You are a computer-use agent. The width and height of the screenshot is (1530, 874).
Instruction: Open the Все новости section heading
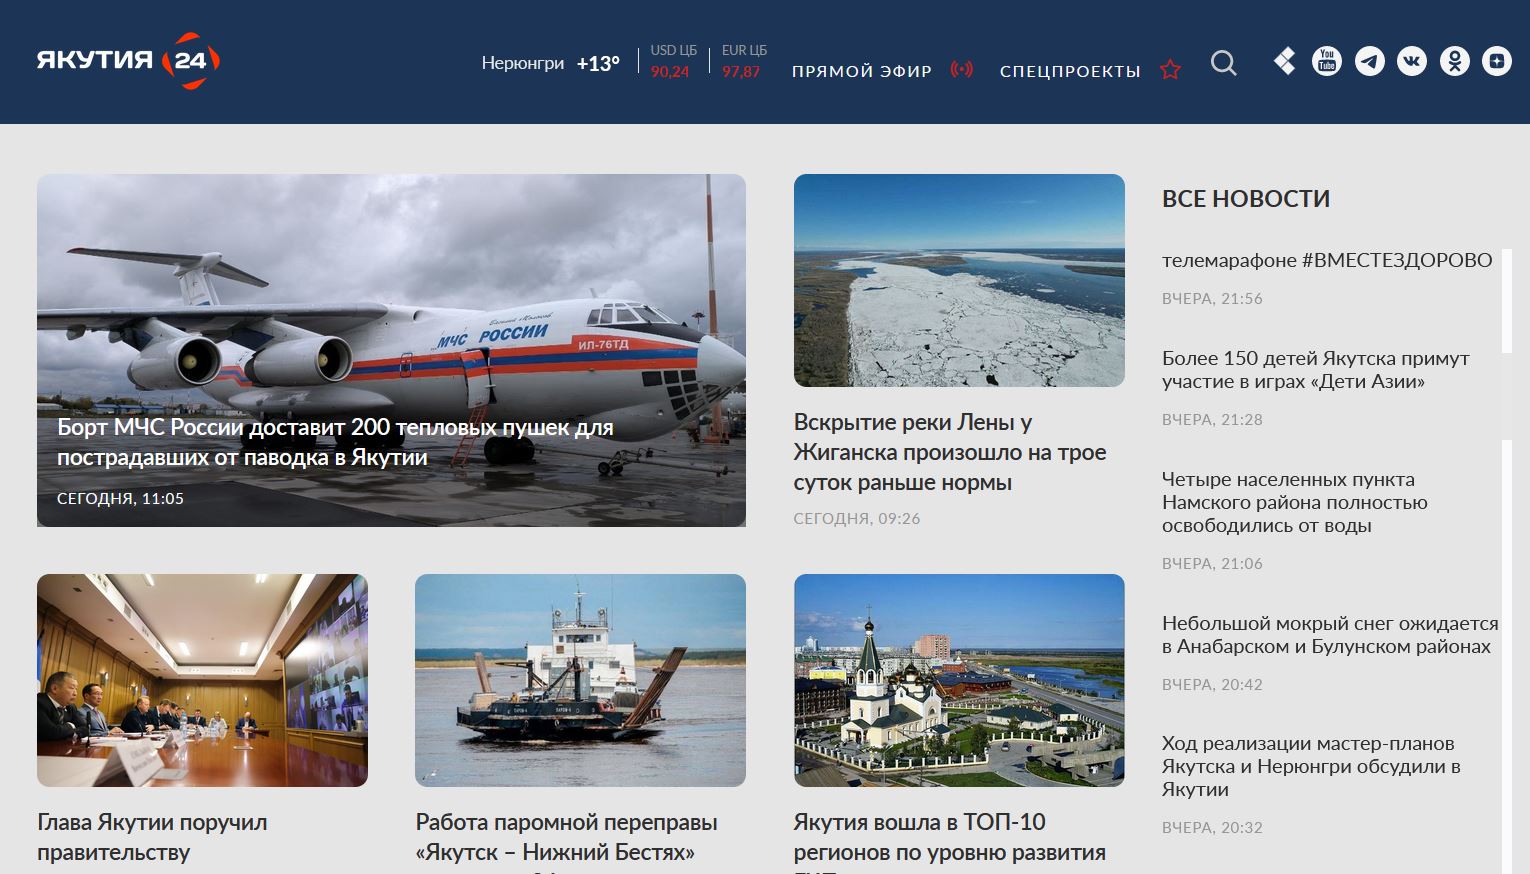click(x=1246, y=198)
